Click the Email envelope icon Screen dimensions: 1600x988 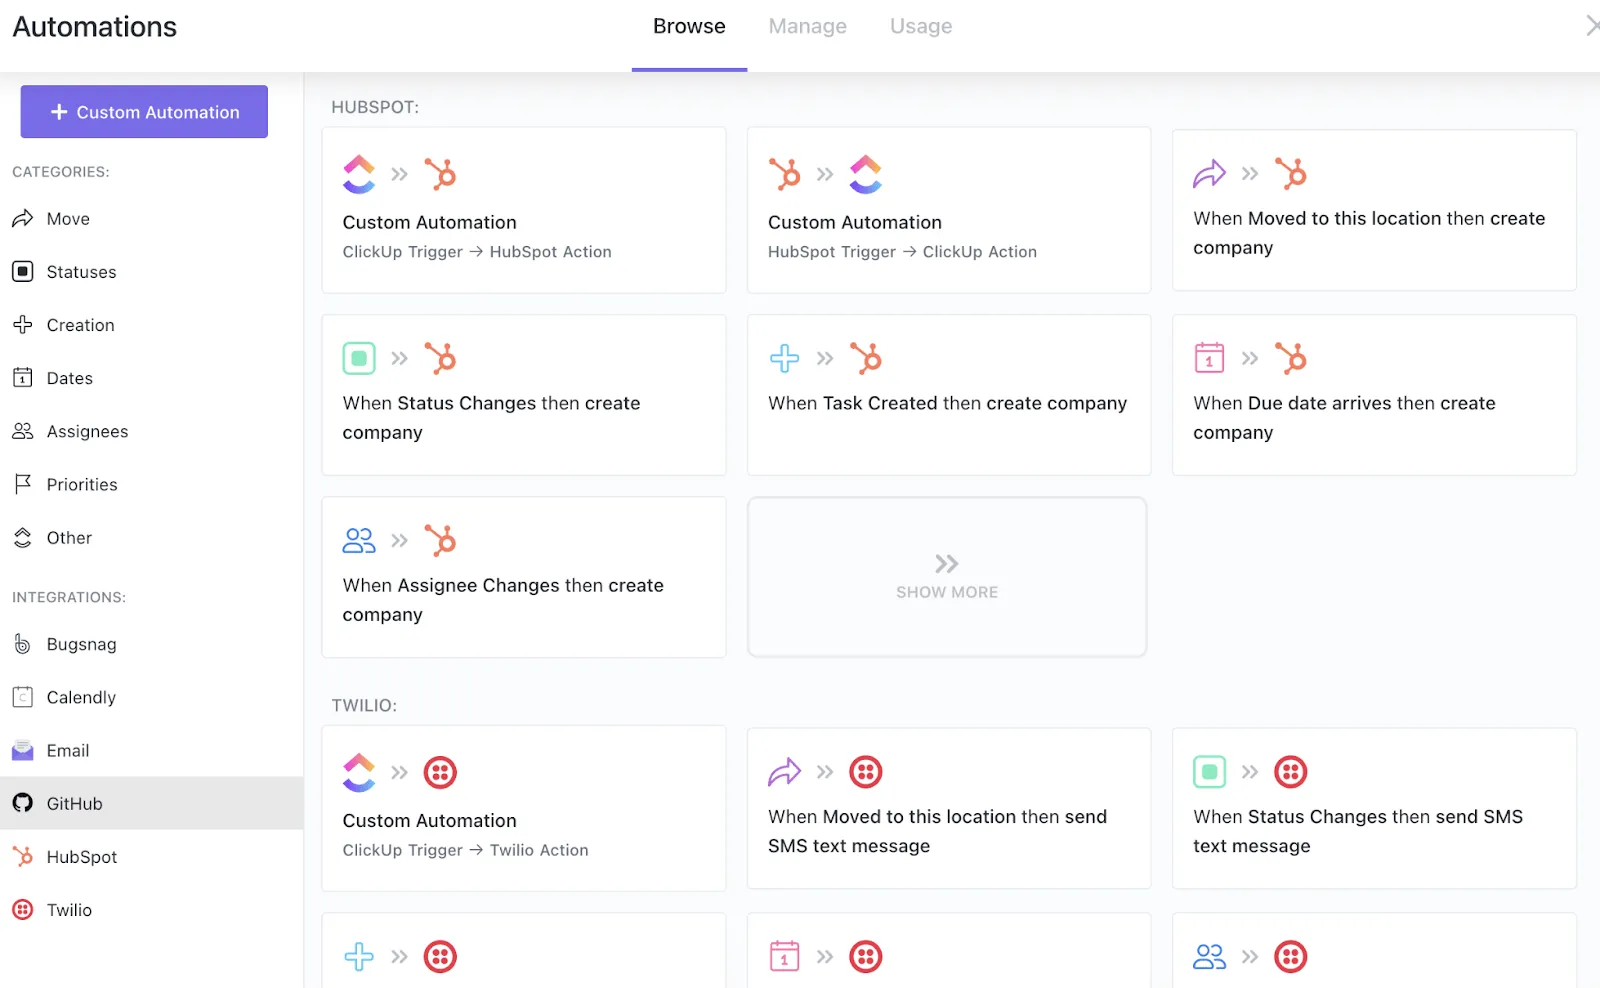[x=23, y=750]
